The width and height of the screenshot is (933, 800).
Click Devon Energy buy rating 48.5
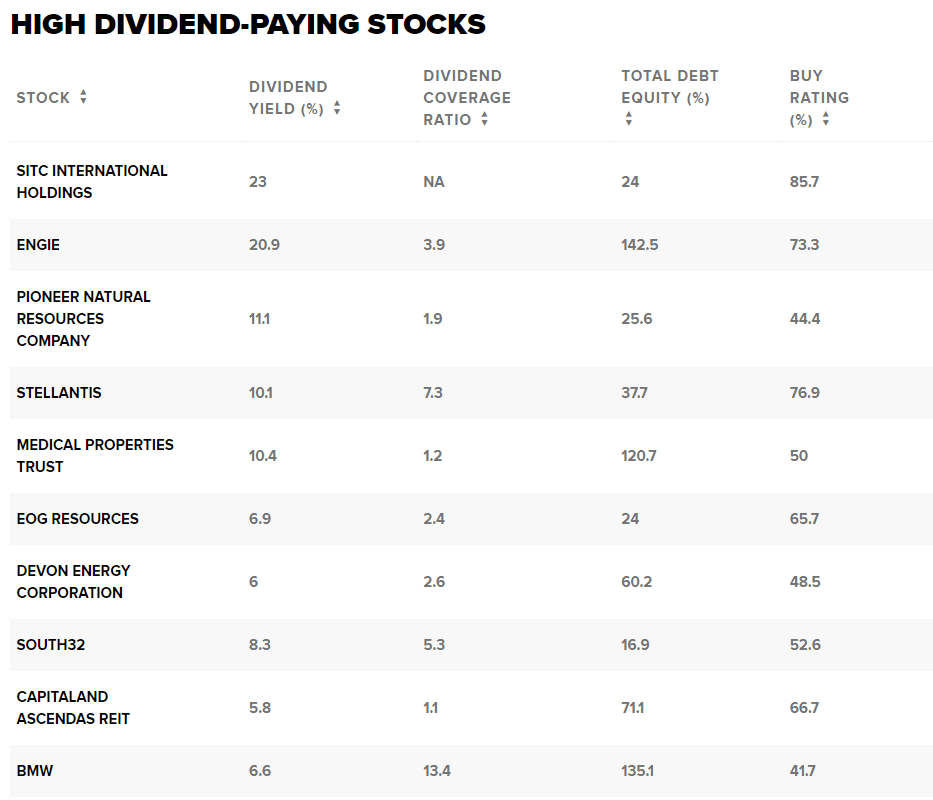pyautogui.click(x=805, y=582)
